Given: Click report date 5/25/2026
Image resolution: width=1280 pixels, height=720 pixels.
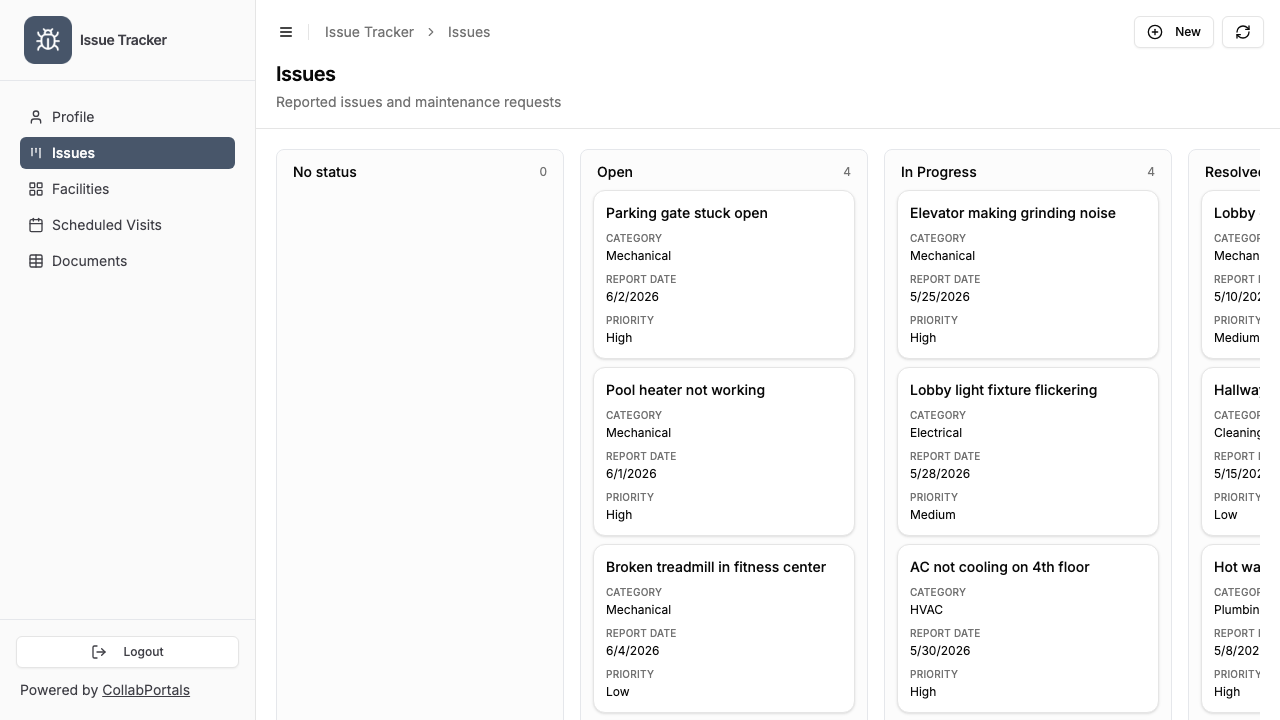Looking at the screenshot, I should [x=940, y=297].
